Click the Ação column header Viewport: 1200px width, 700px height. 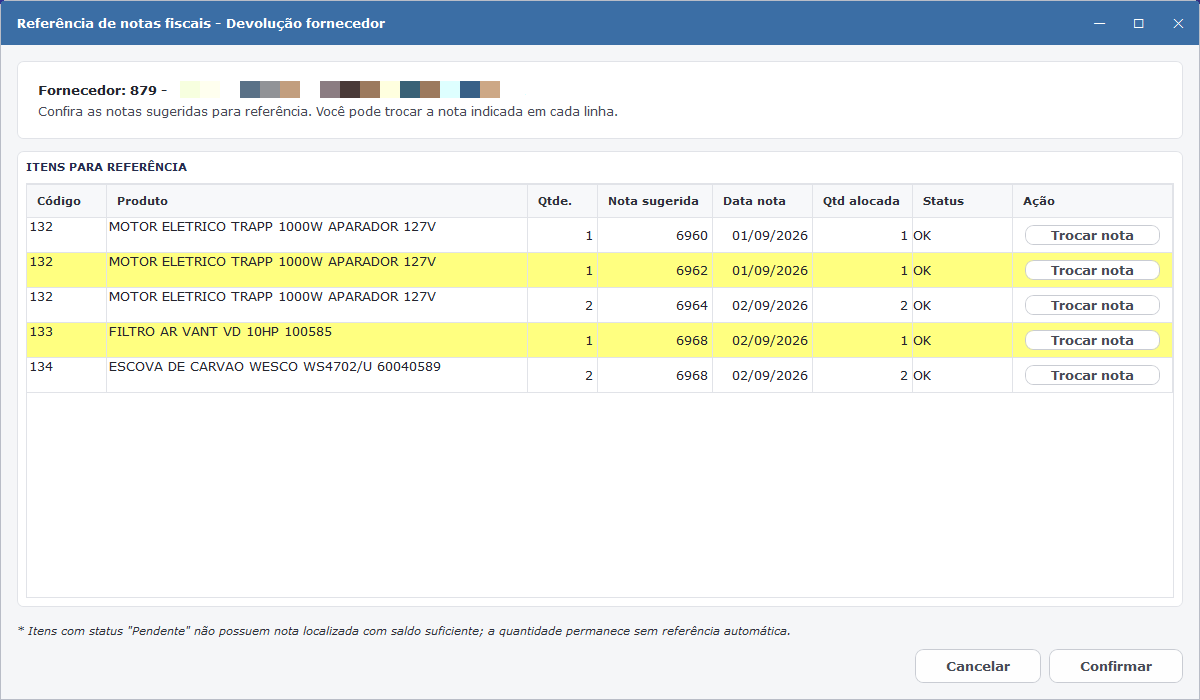click(x=1092, y=201)
